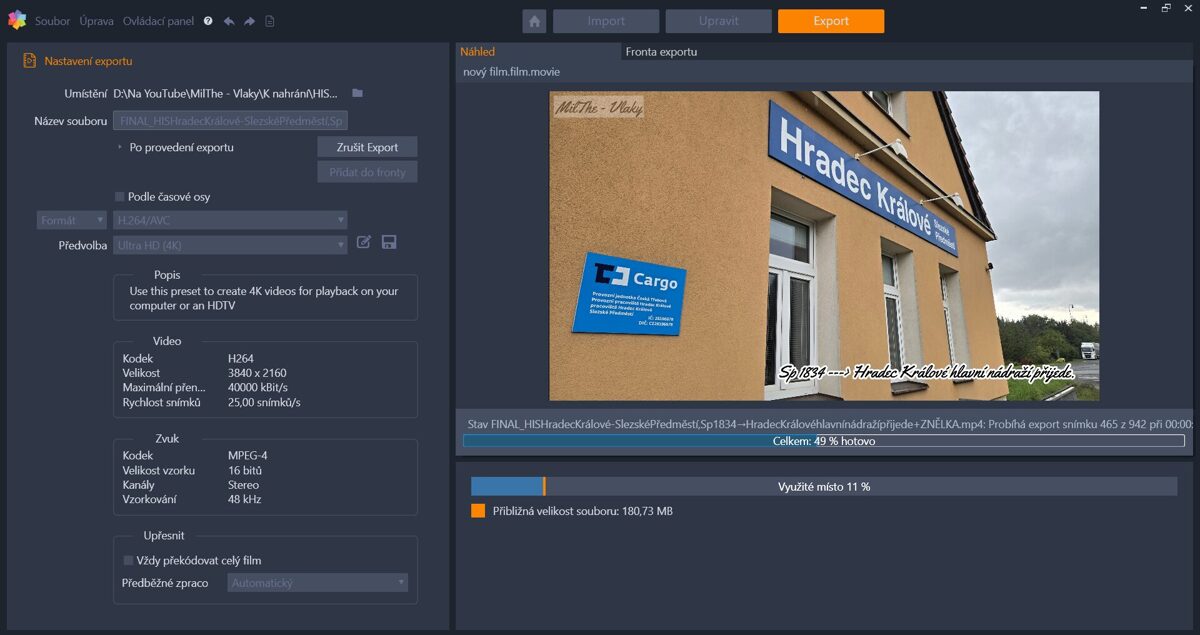Edit the preset with pencil icon
1200x635 pixels.
[x=364, y=242]
